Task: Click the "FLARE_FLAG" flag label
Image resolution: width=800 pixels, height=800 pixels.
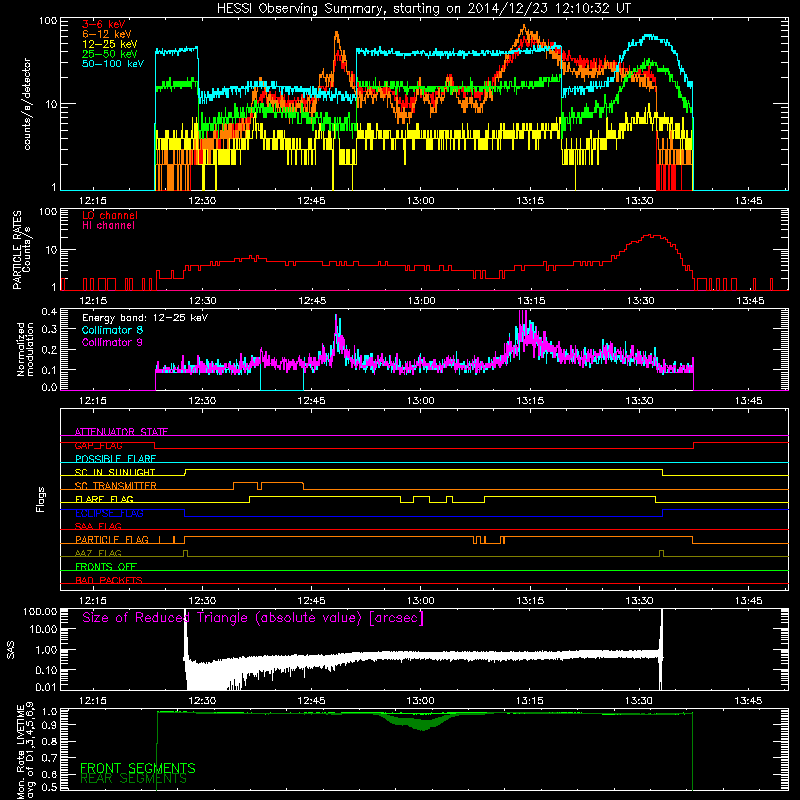Action: pyautogui.click(x=104, y=499)
